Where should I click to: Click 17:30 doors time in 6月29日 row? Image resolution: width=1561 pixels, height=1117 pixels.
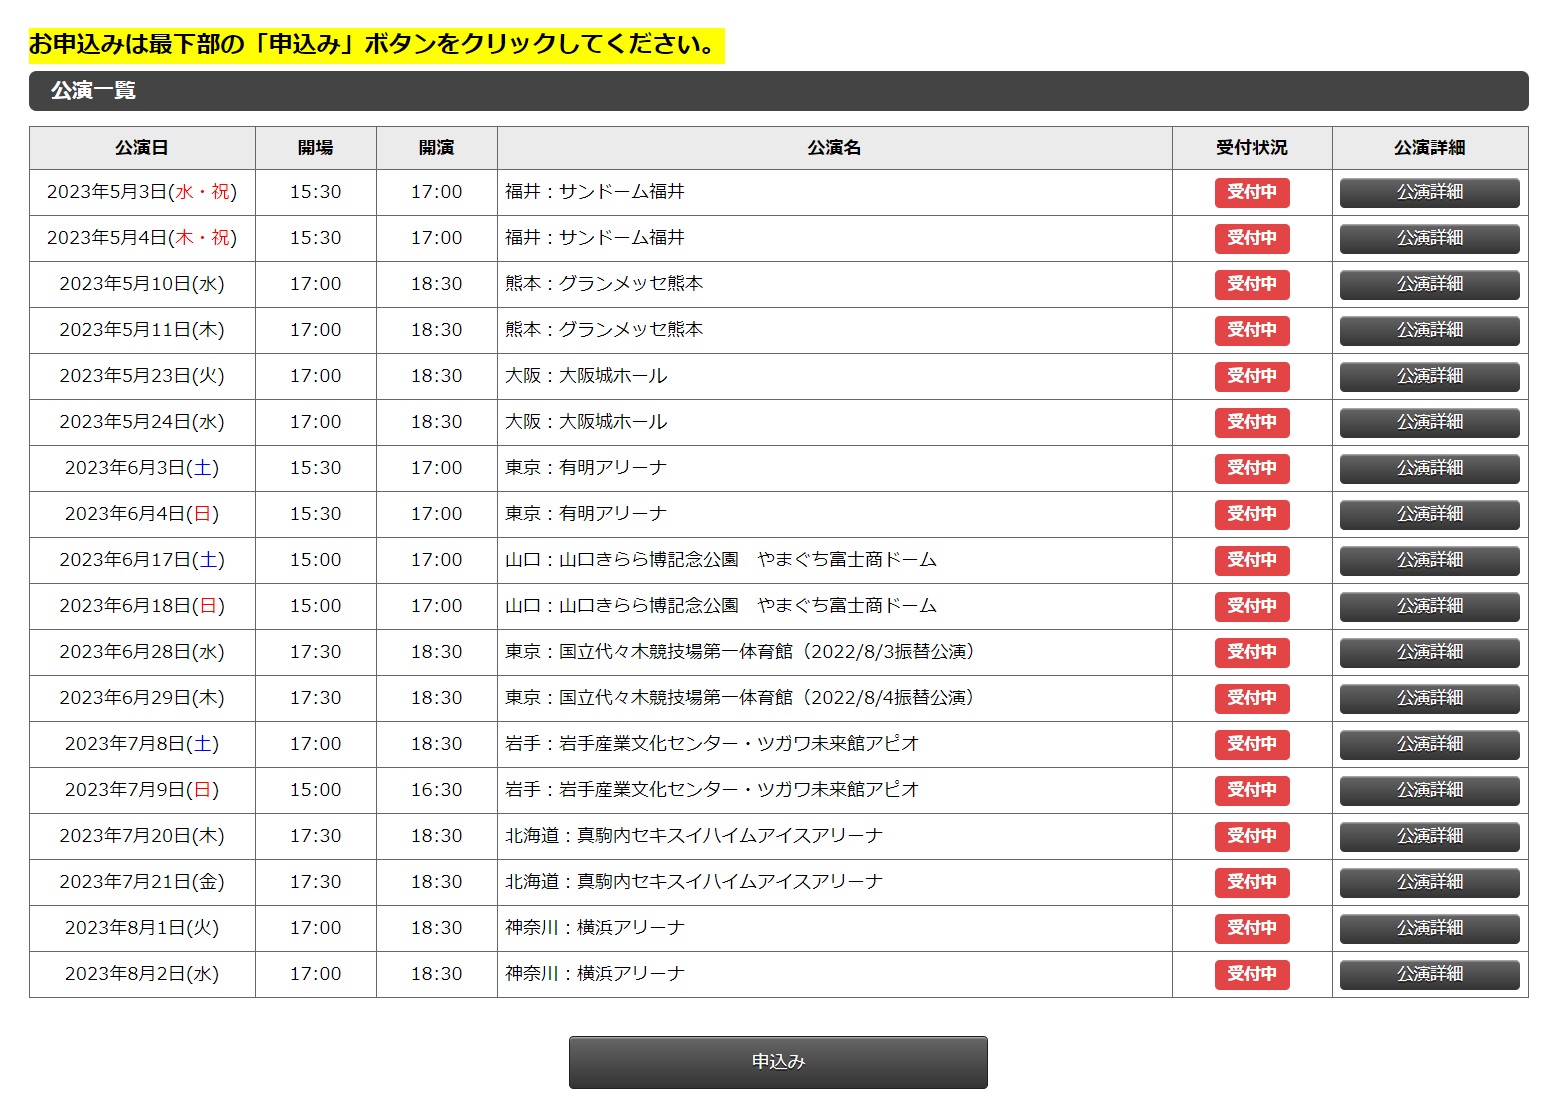(316, 698)
